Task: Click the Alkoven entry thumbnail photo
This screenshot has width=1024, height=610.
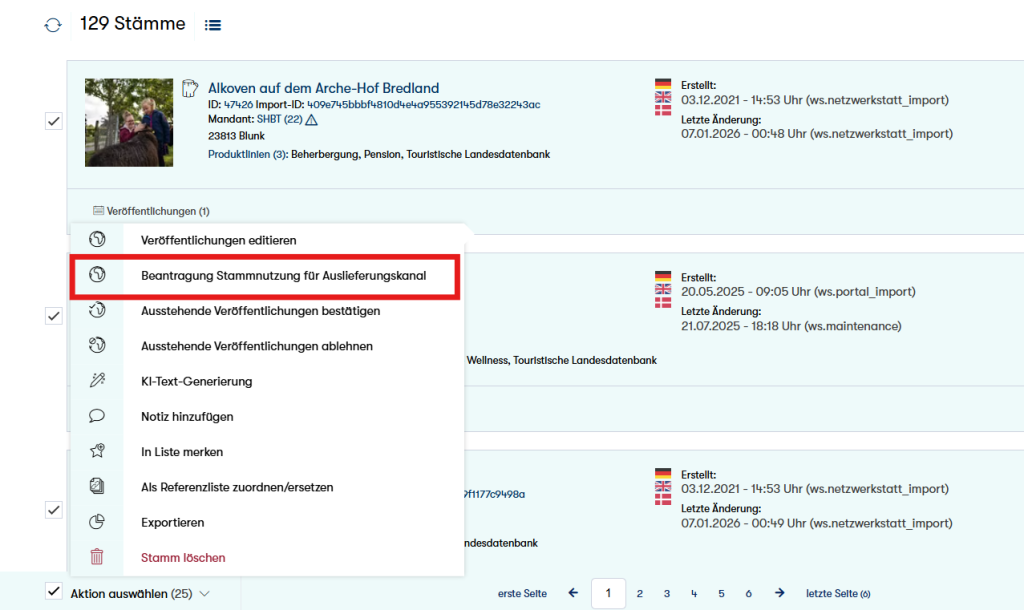Action: [129, 122]
